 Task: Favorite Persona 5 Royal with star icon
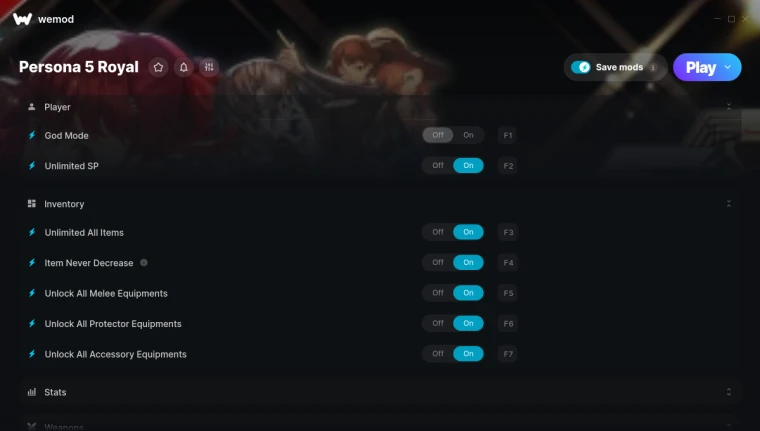pos(158,67)
